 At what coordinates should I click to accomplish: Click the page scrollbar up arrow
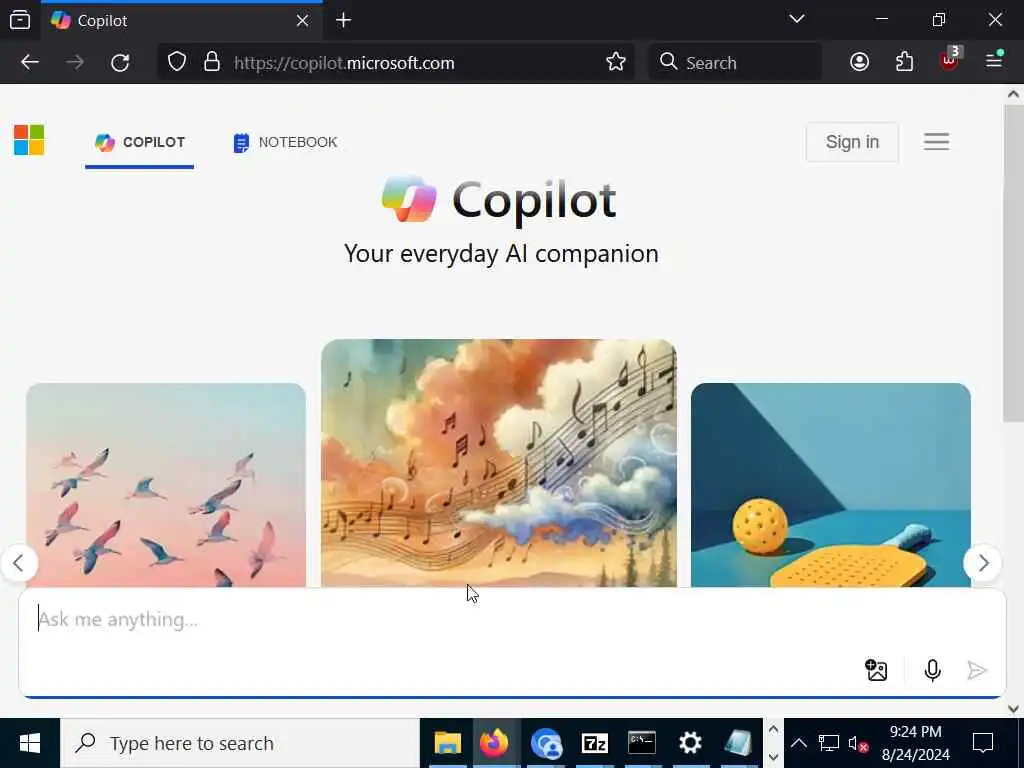pos(1013,94)
